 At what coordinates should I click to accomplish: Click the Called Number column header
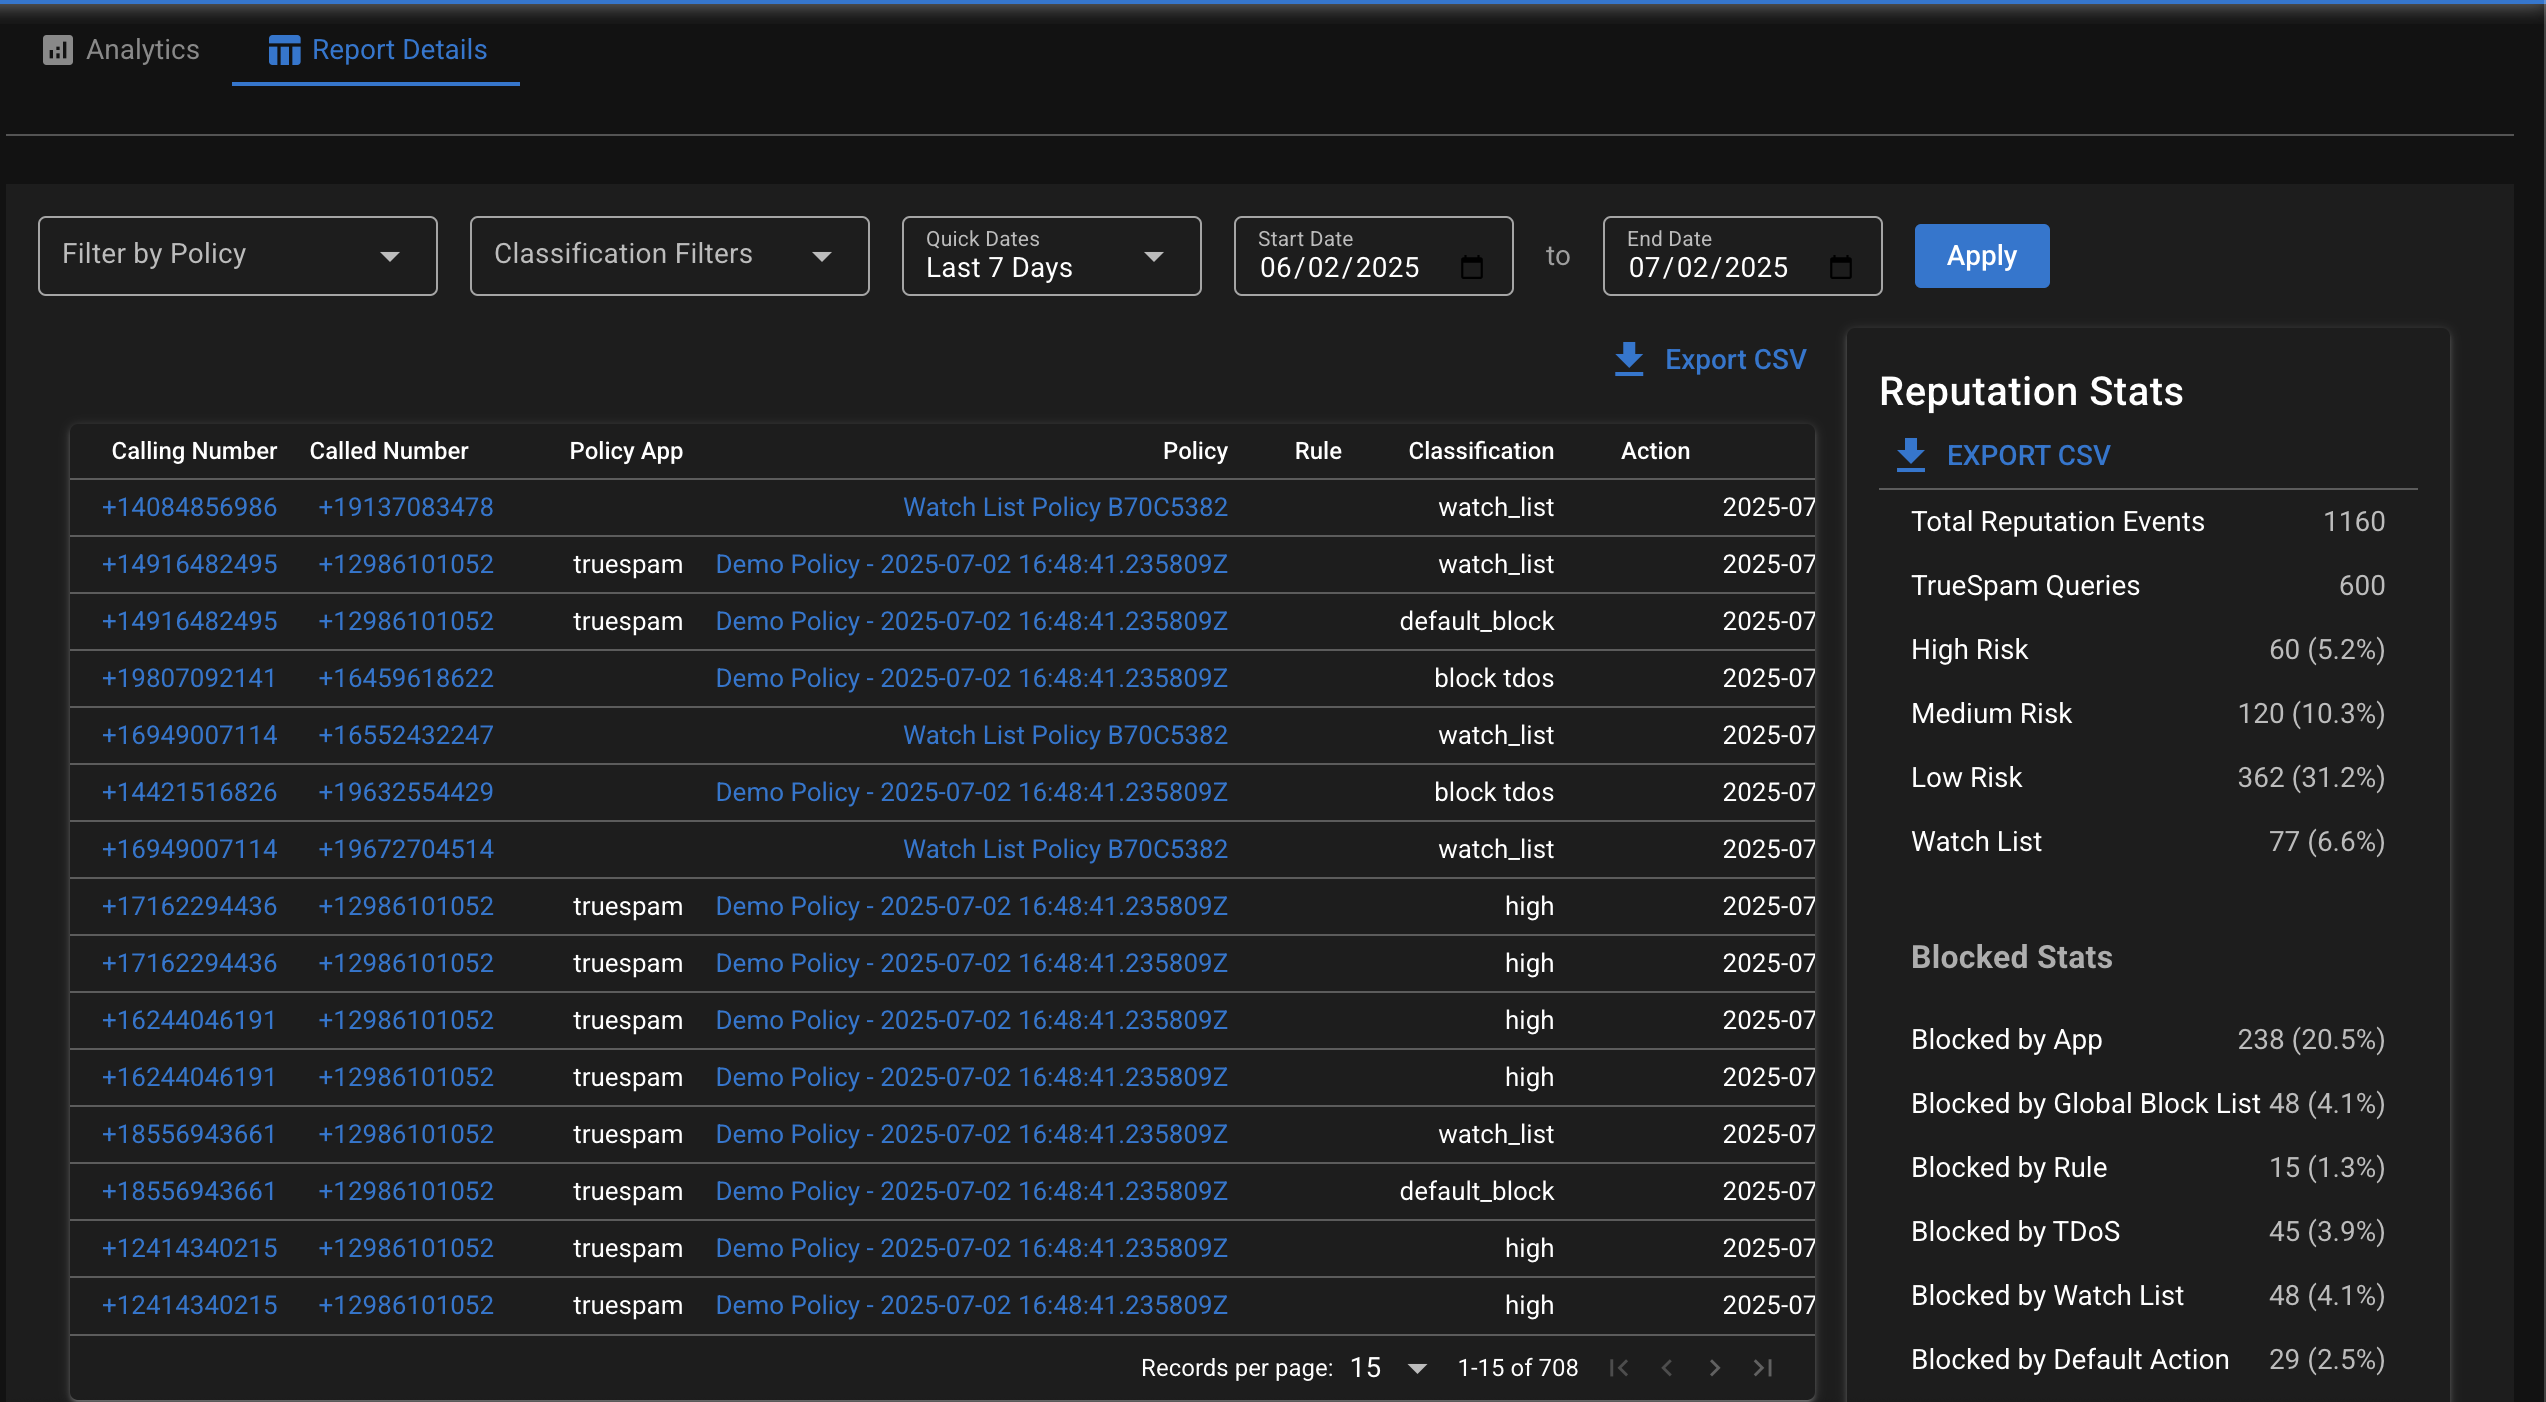(389, 451)
